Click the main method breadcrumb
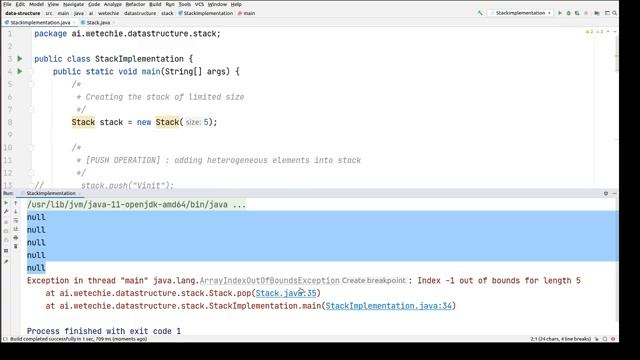Viewport: 640px width, 360px height. (247, 13)
